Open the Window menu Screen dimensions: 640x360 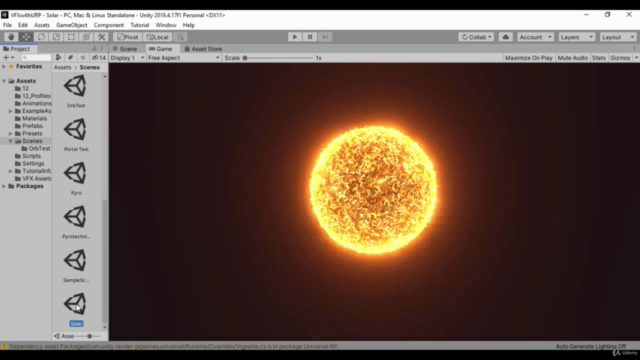(x=166, y=25)
